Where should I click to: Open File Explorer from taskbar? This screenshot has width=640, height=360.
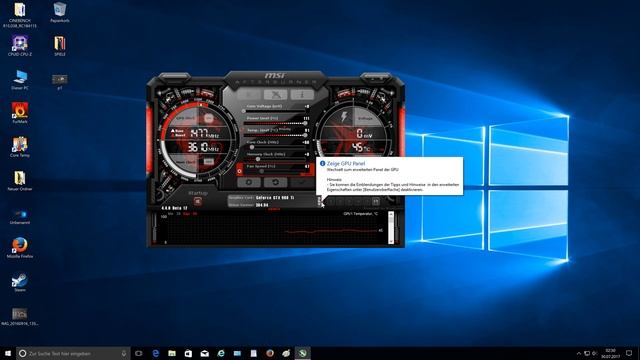[172, 353]
